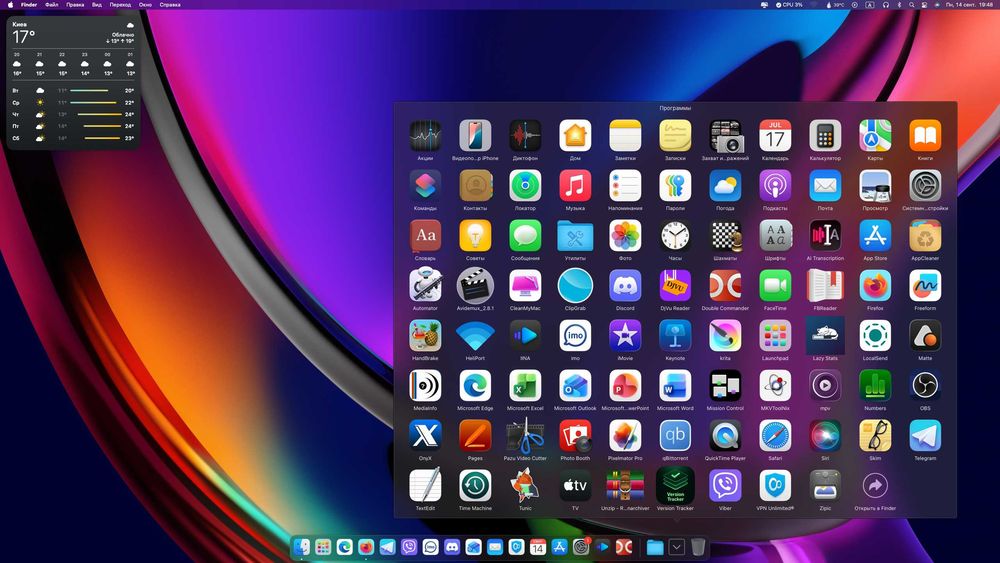Open the Сообщения messages app
This screenshot has height=563, width=1000.
[x=525, y=235]
